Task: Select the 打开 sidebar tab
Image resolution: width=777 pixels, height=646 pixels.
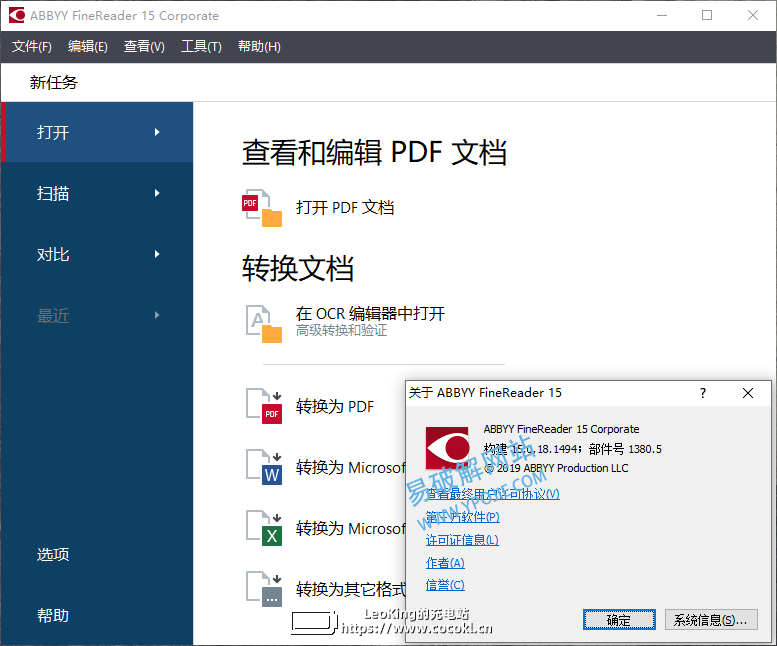Action: pyautogui.click(x=97, y=132)
